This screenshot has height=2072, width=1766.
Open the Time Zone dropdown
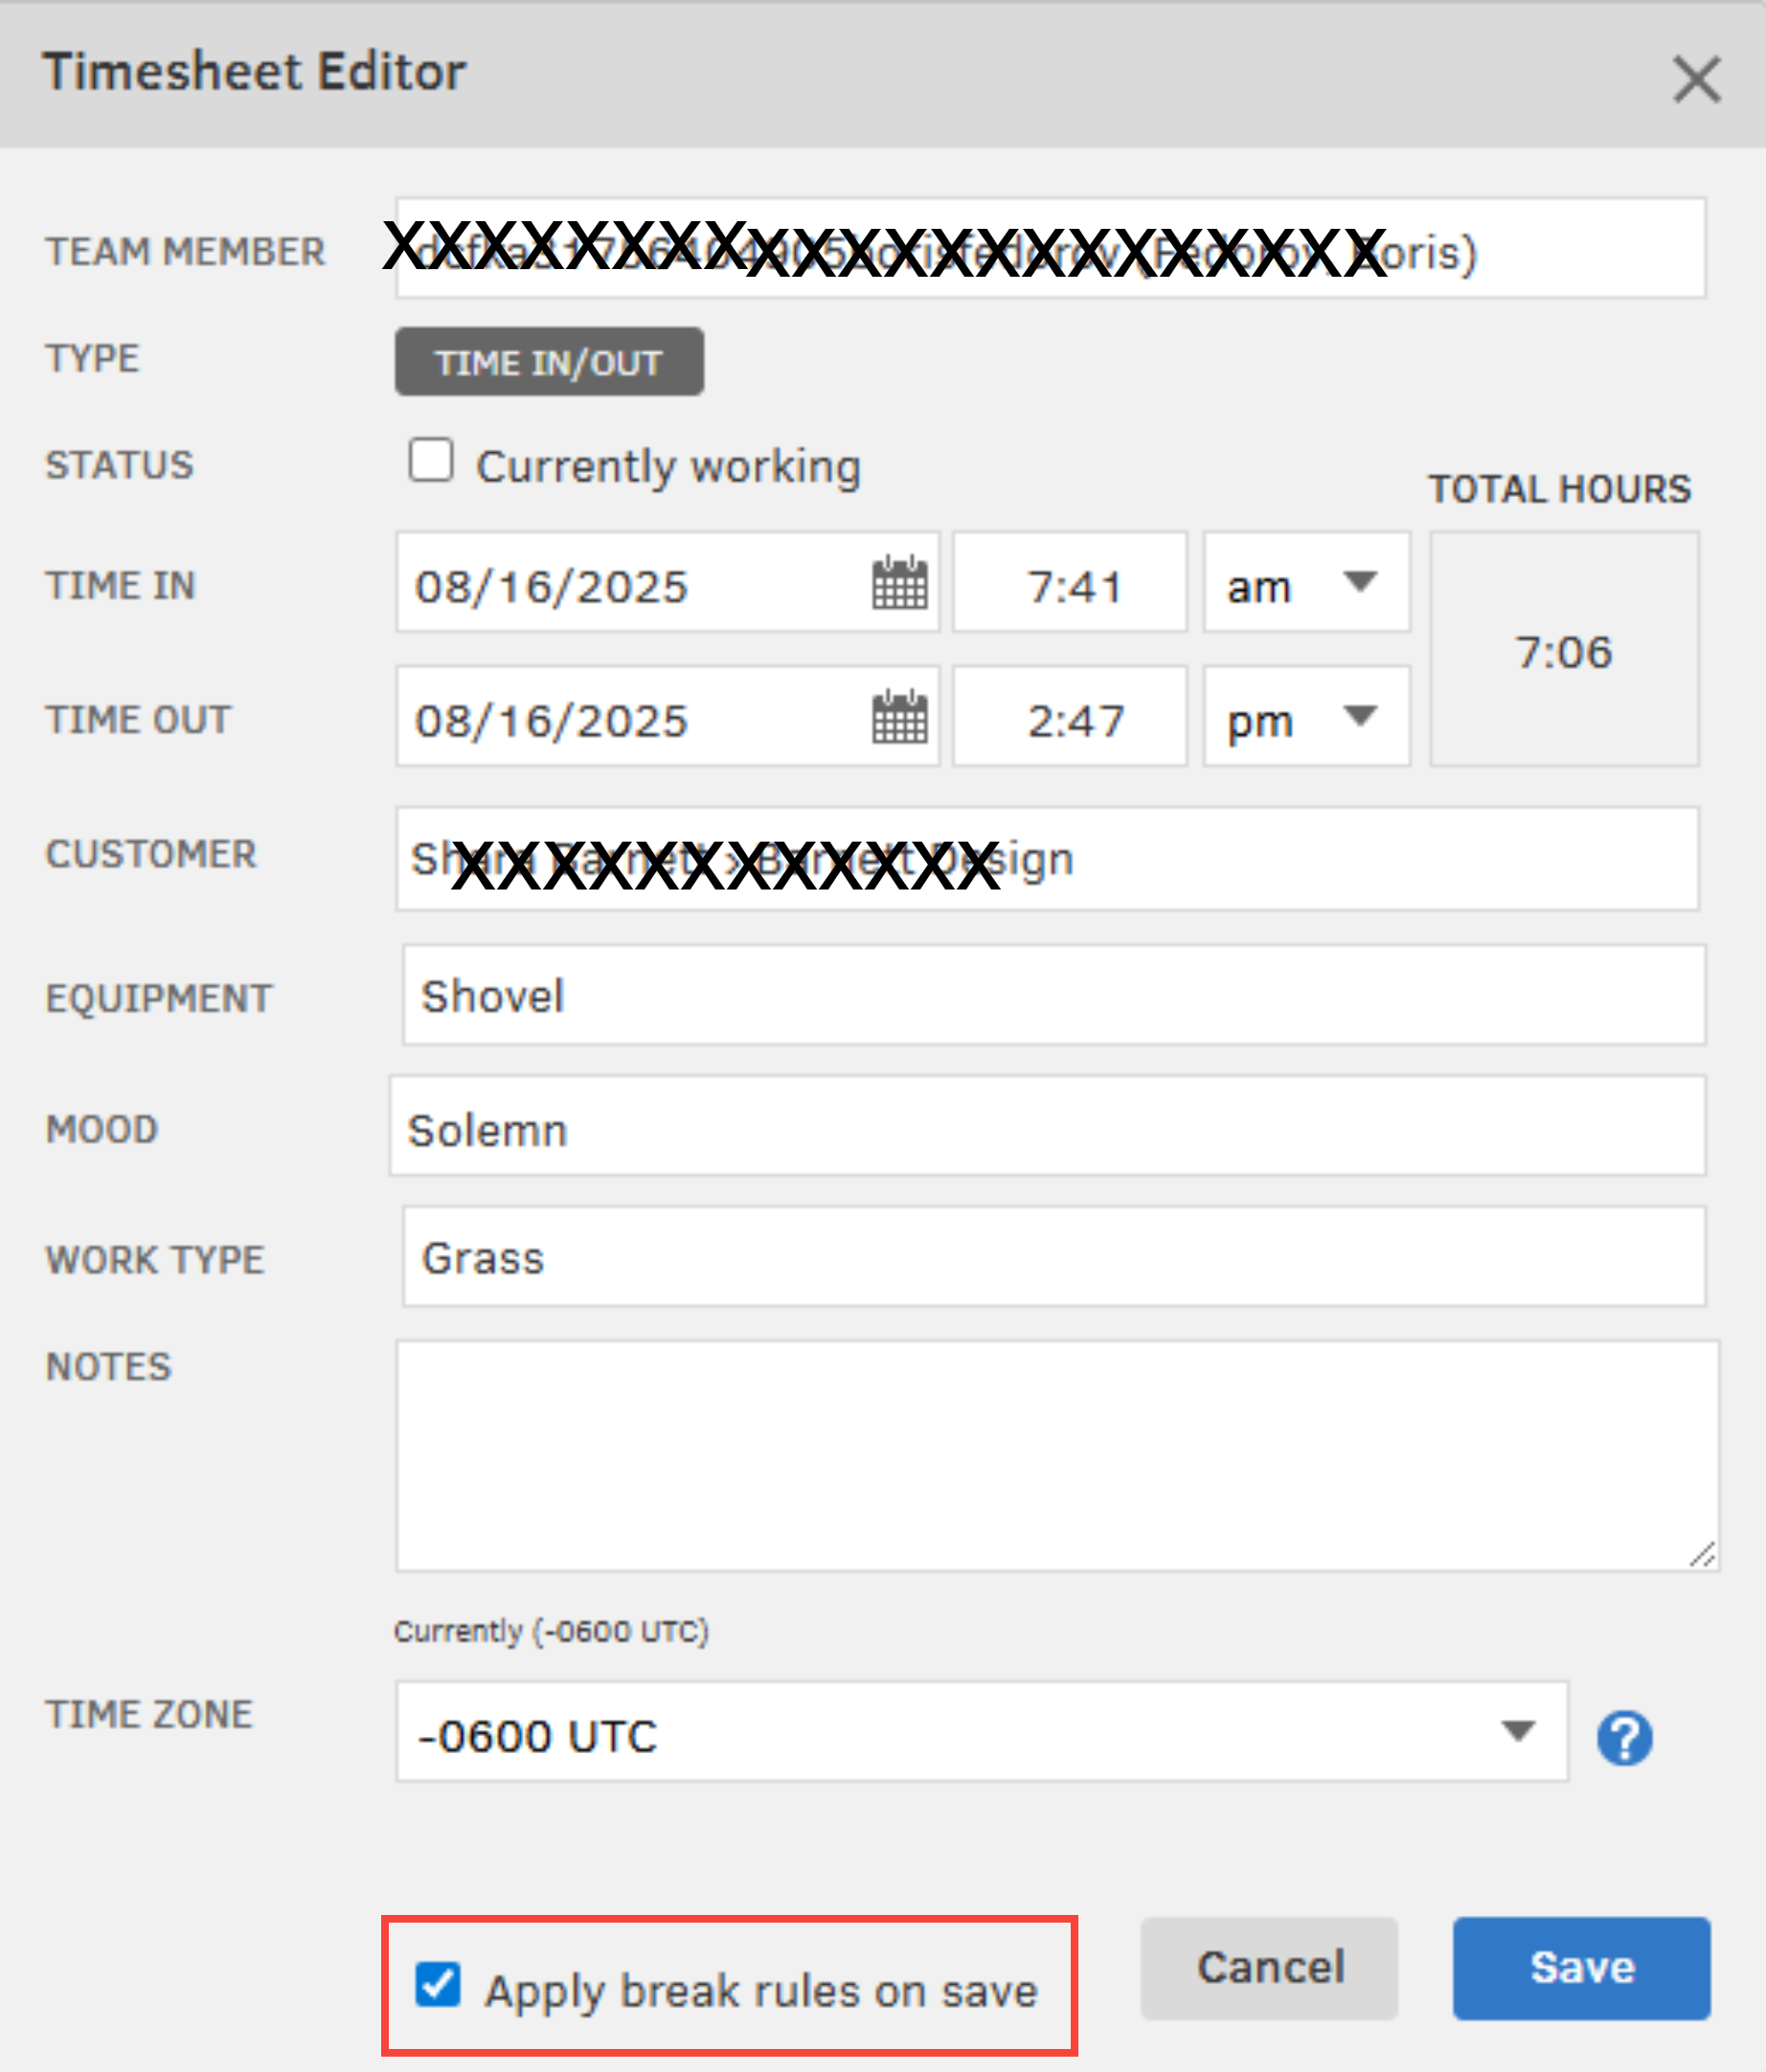980,1732
